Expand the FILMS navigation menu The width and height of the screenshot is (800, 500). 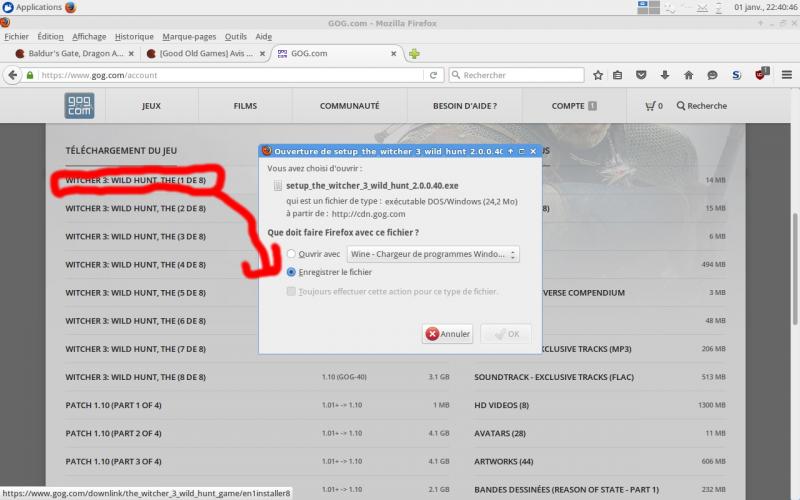coord(245,106)
